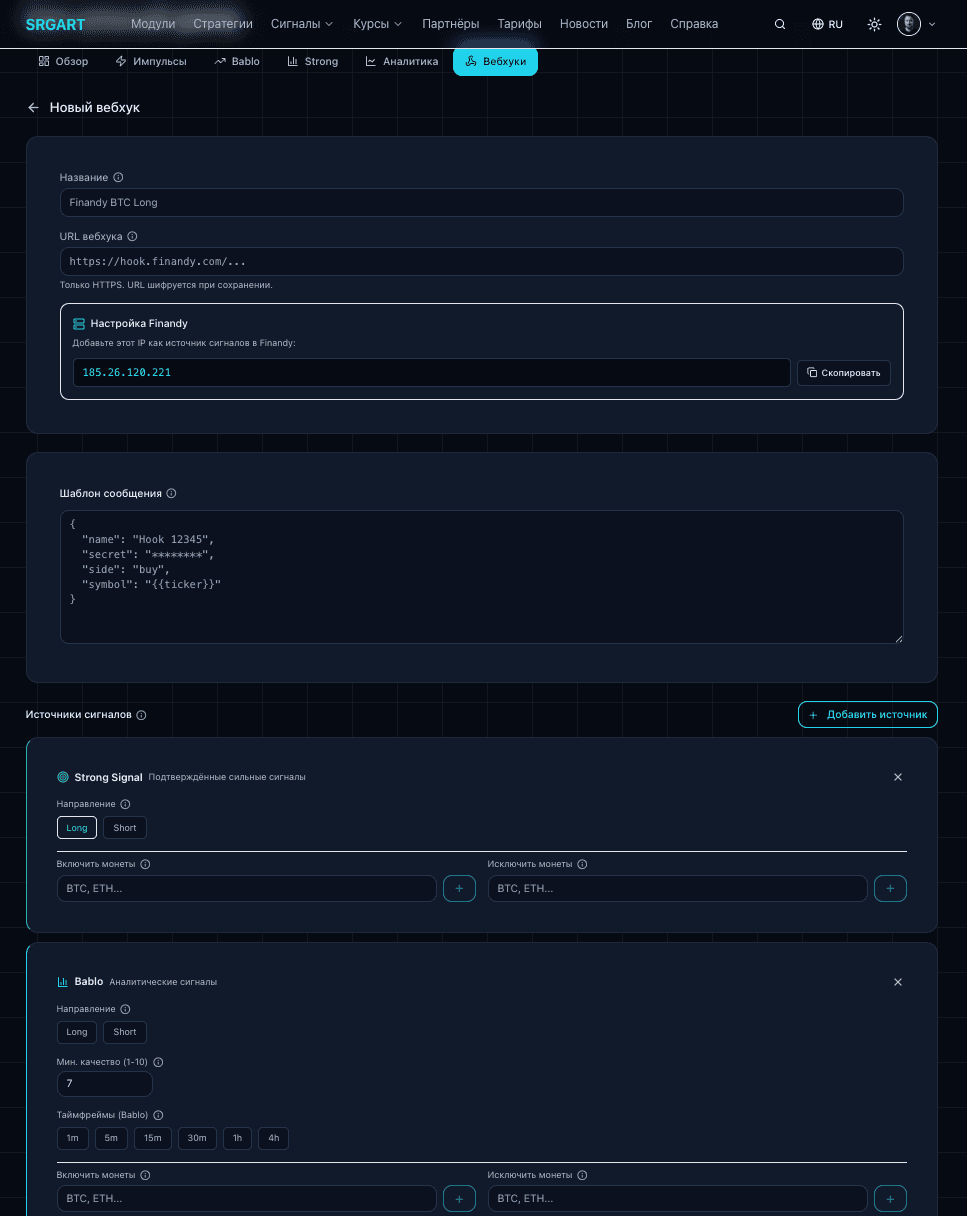Go back using the arrow beside Новый вебхук

pyautogui.click(x=33, y=107)
